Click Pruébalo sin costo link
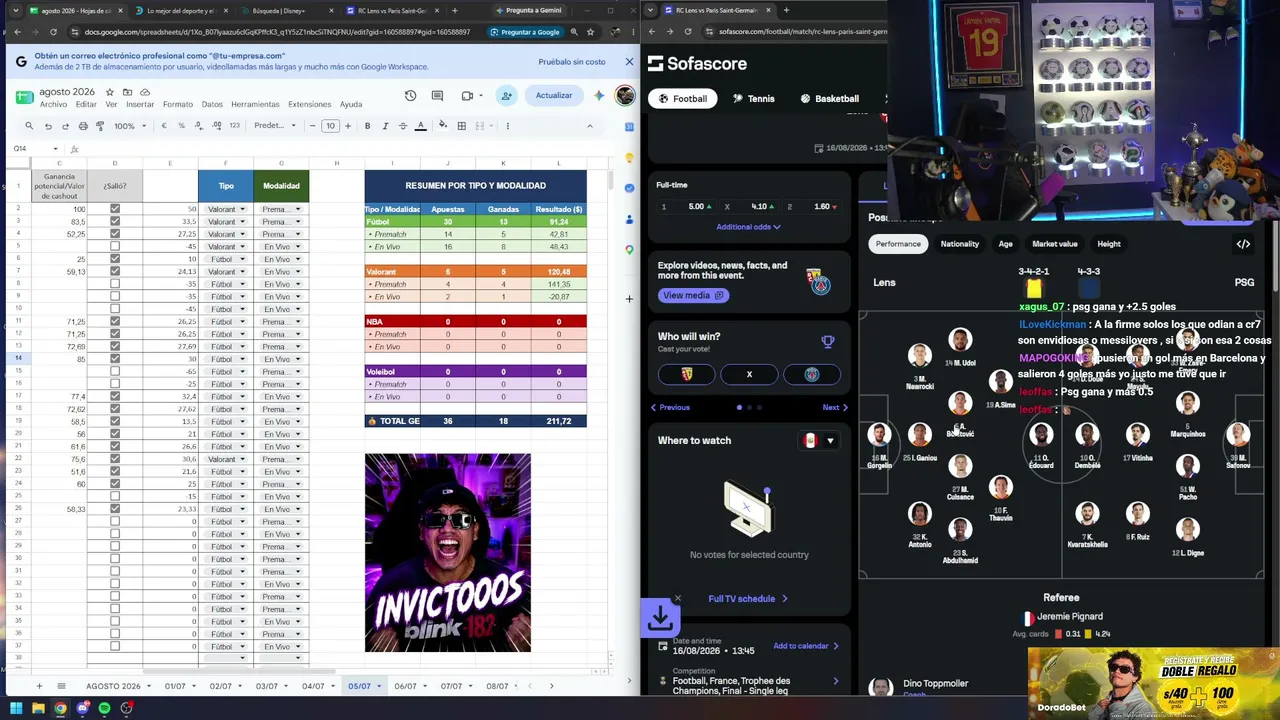Screen dimensions: 1280x720 click(x=572, y=62)
